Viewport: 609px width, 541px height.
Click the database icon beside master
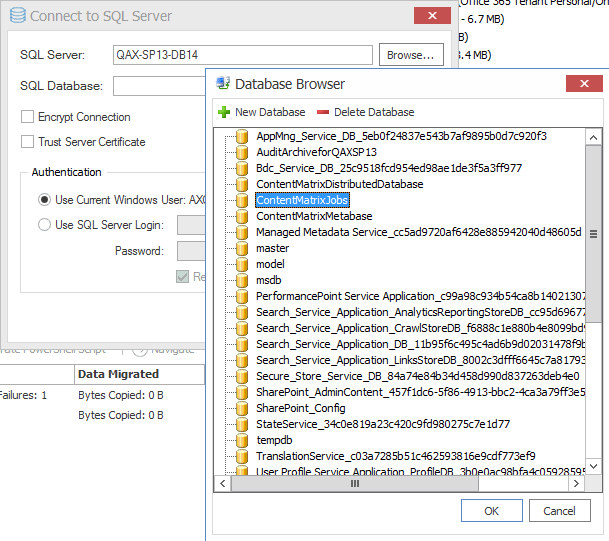242,248
